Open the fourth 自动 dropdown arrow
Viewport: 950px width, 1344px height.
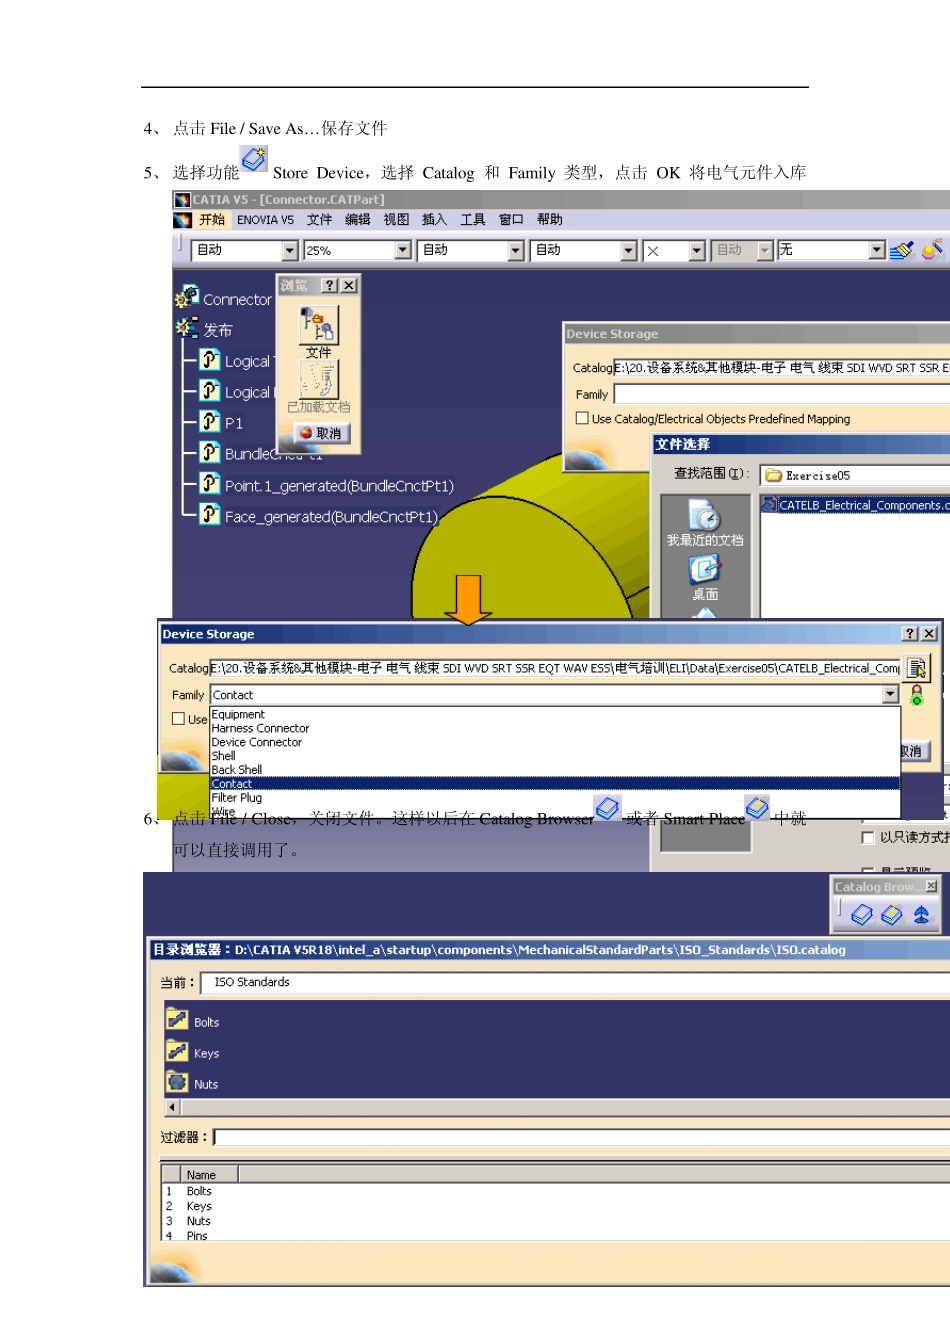629,251
